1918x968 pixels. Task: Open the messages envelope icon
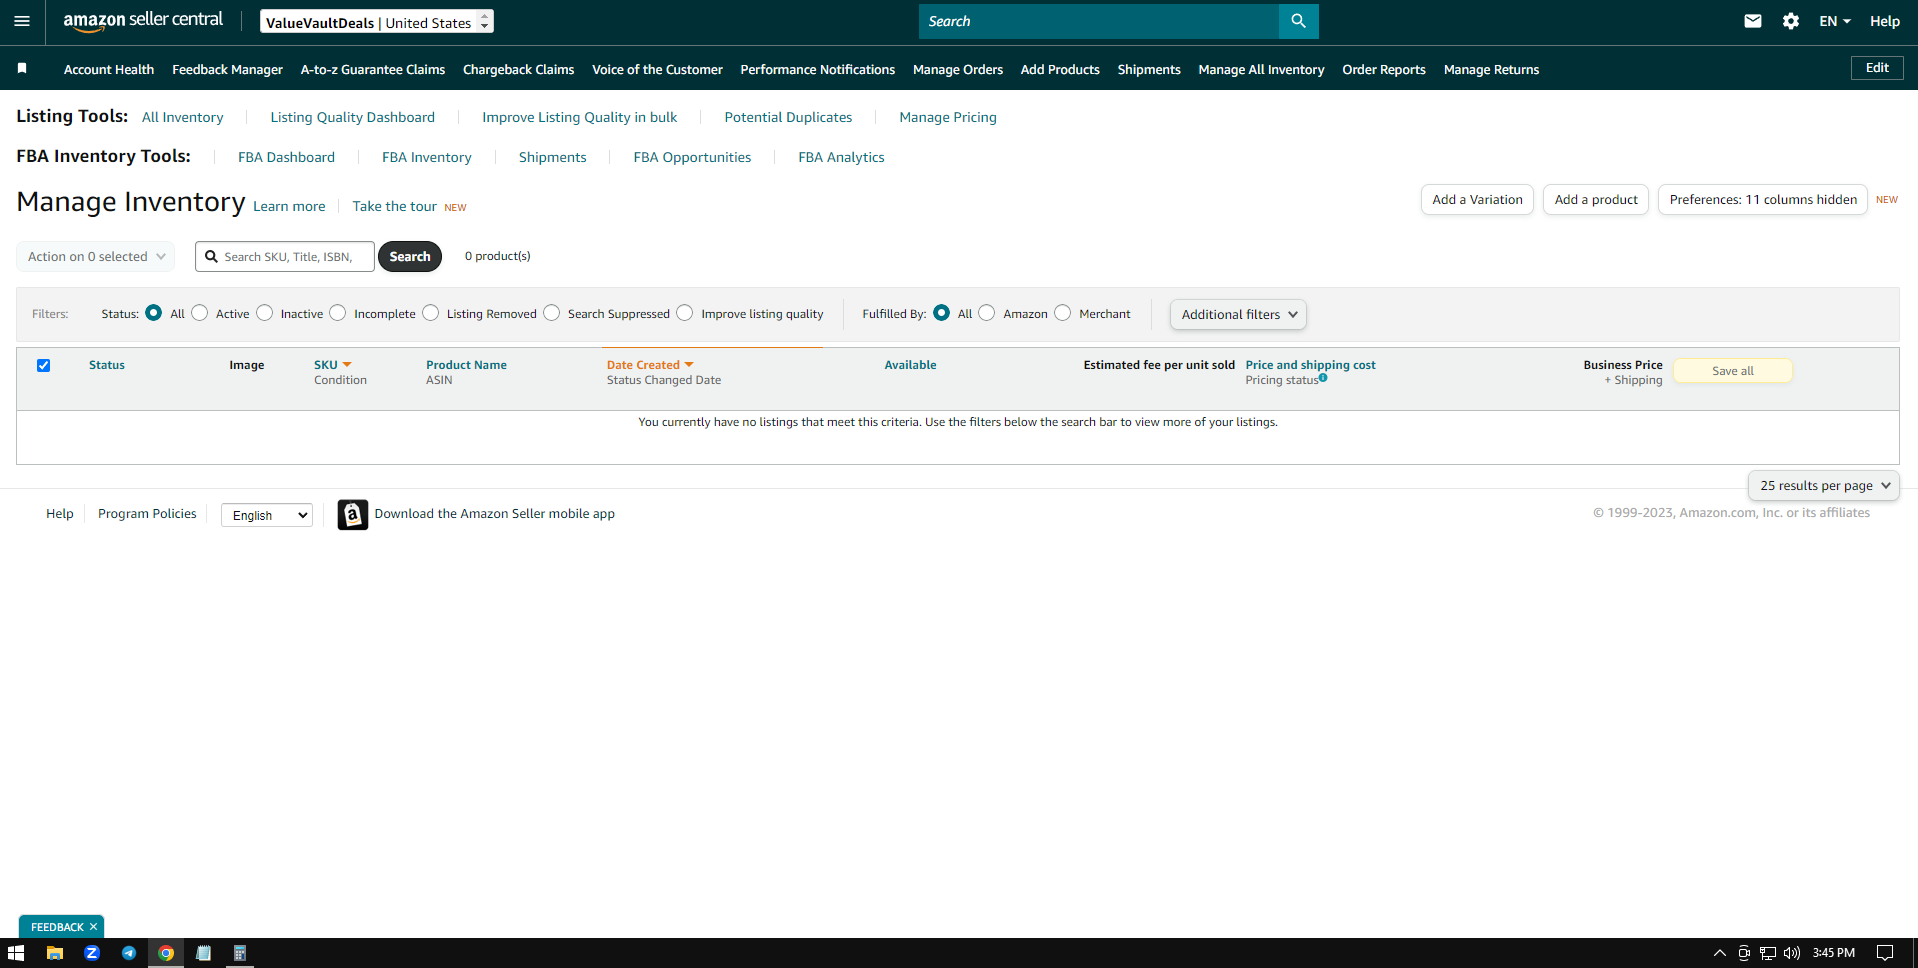(1752, 21)
